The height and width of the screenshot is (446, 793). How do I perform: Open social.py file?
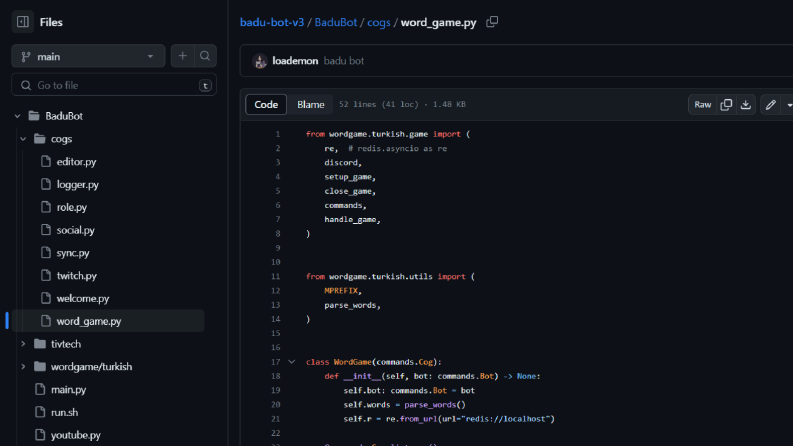75,230
